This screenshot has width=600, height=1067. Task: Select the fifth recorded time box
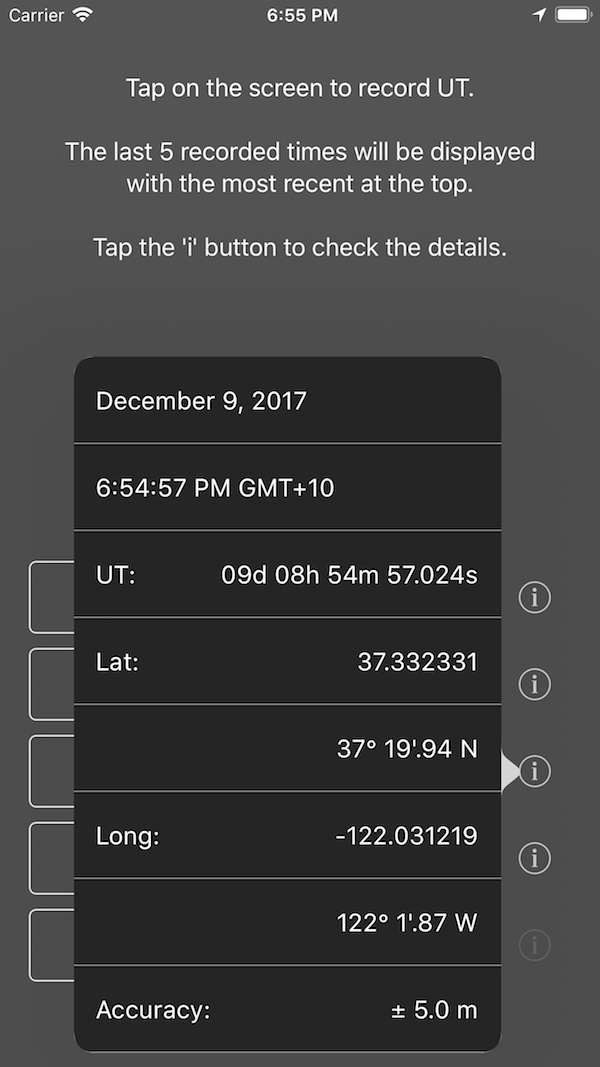(51, 945)
